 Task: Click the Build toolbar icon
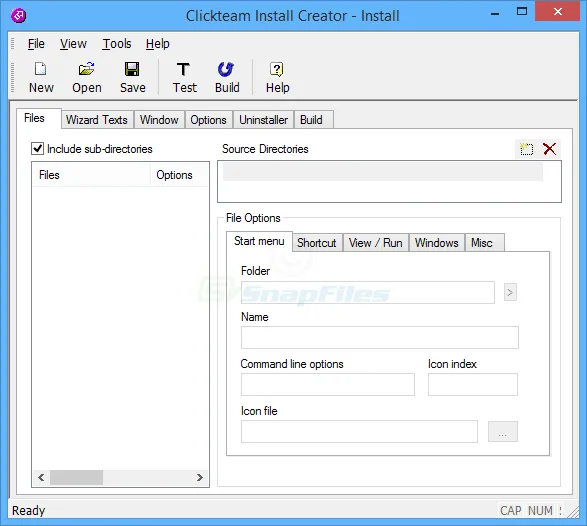pos(226,69)
